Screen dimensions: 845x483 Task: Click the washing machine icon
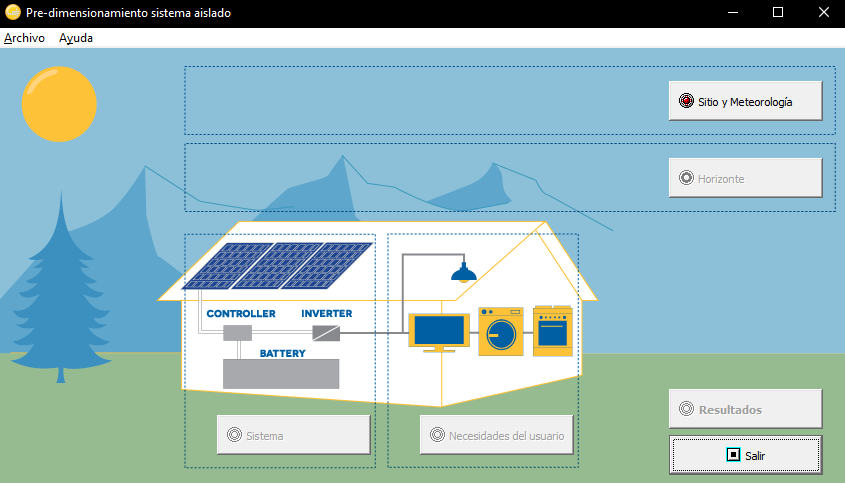point(501,331)
